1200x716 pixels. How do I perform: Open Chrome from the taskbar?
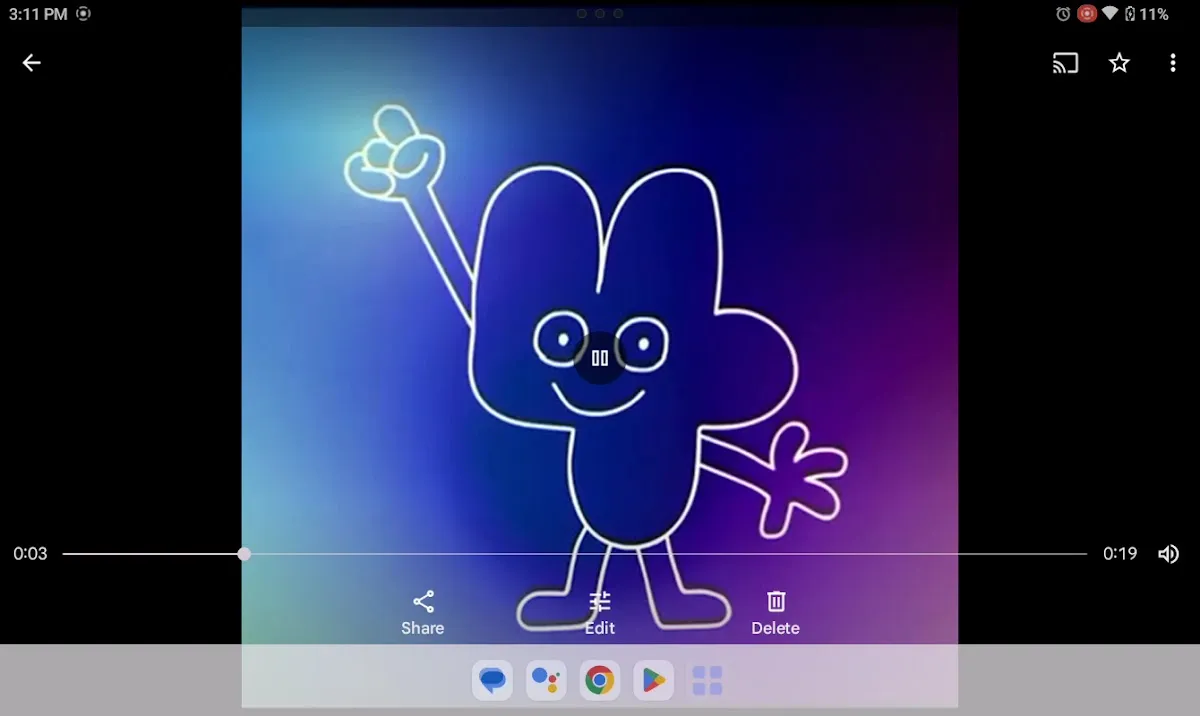pos(600,681)
